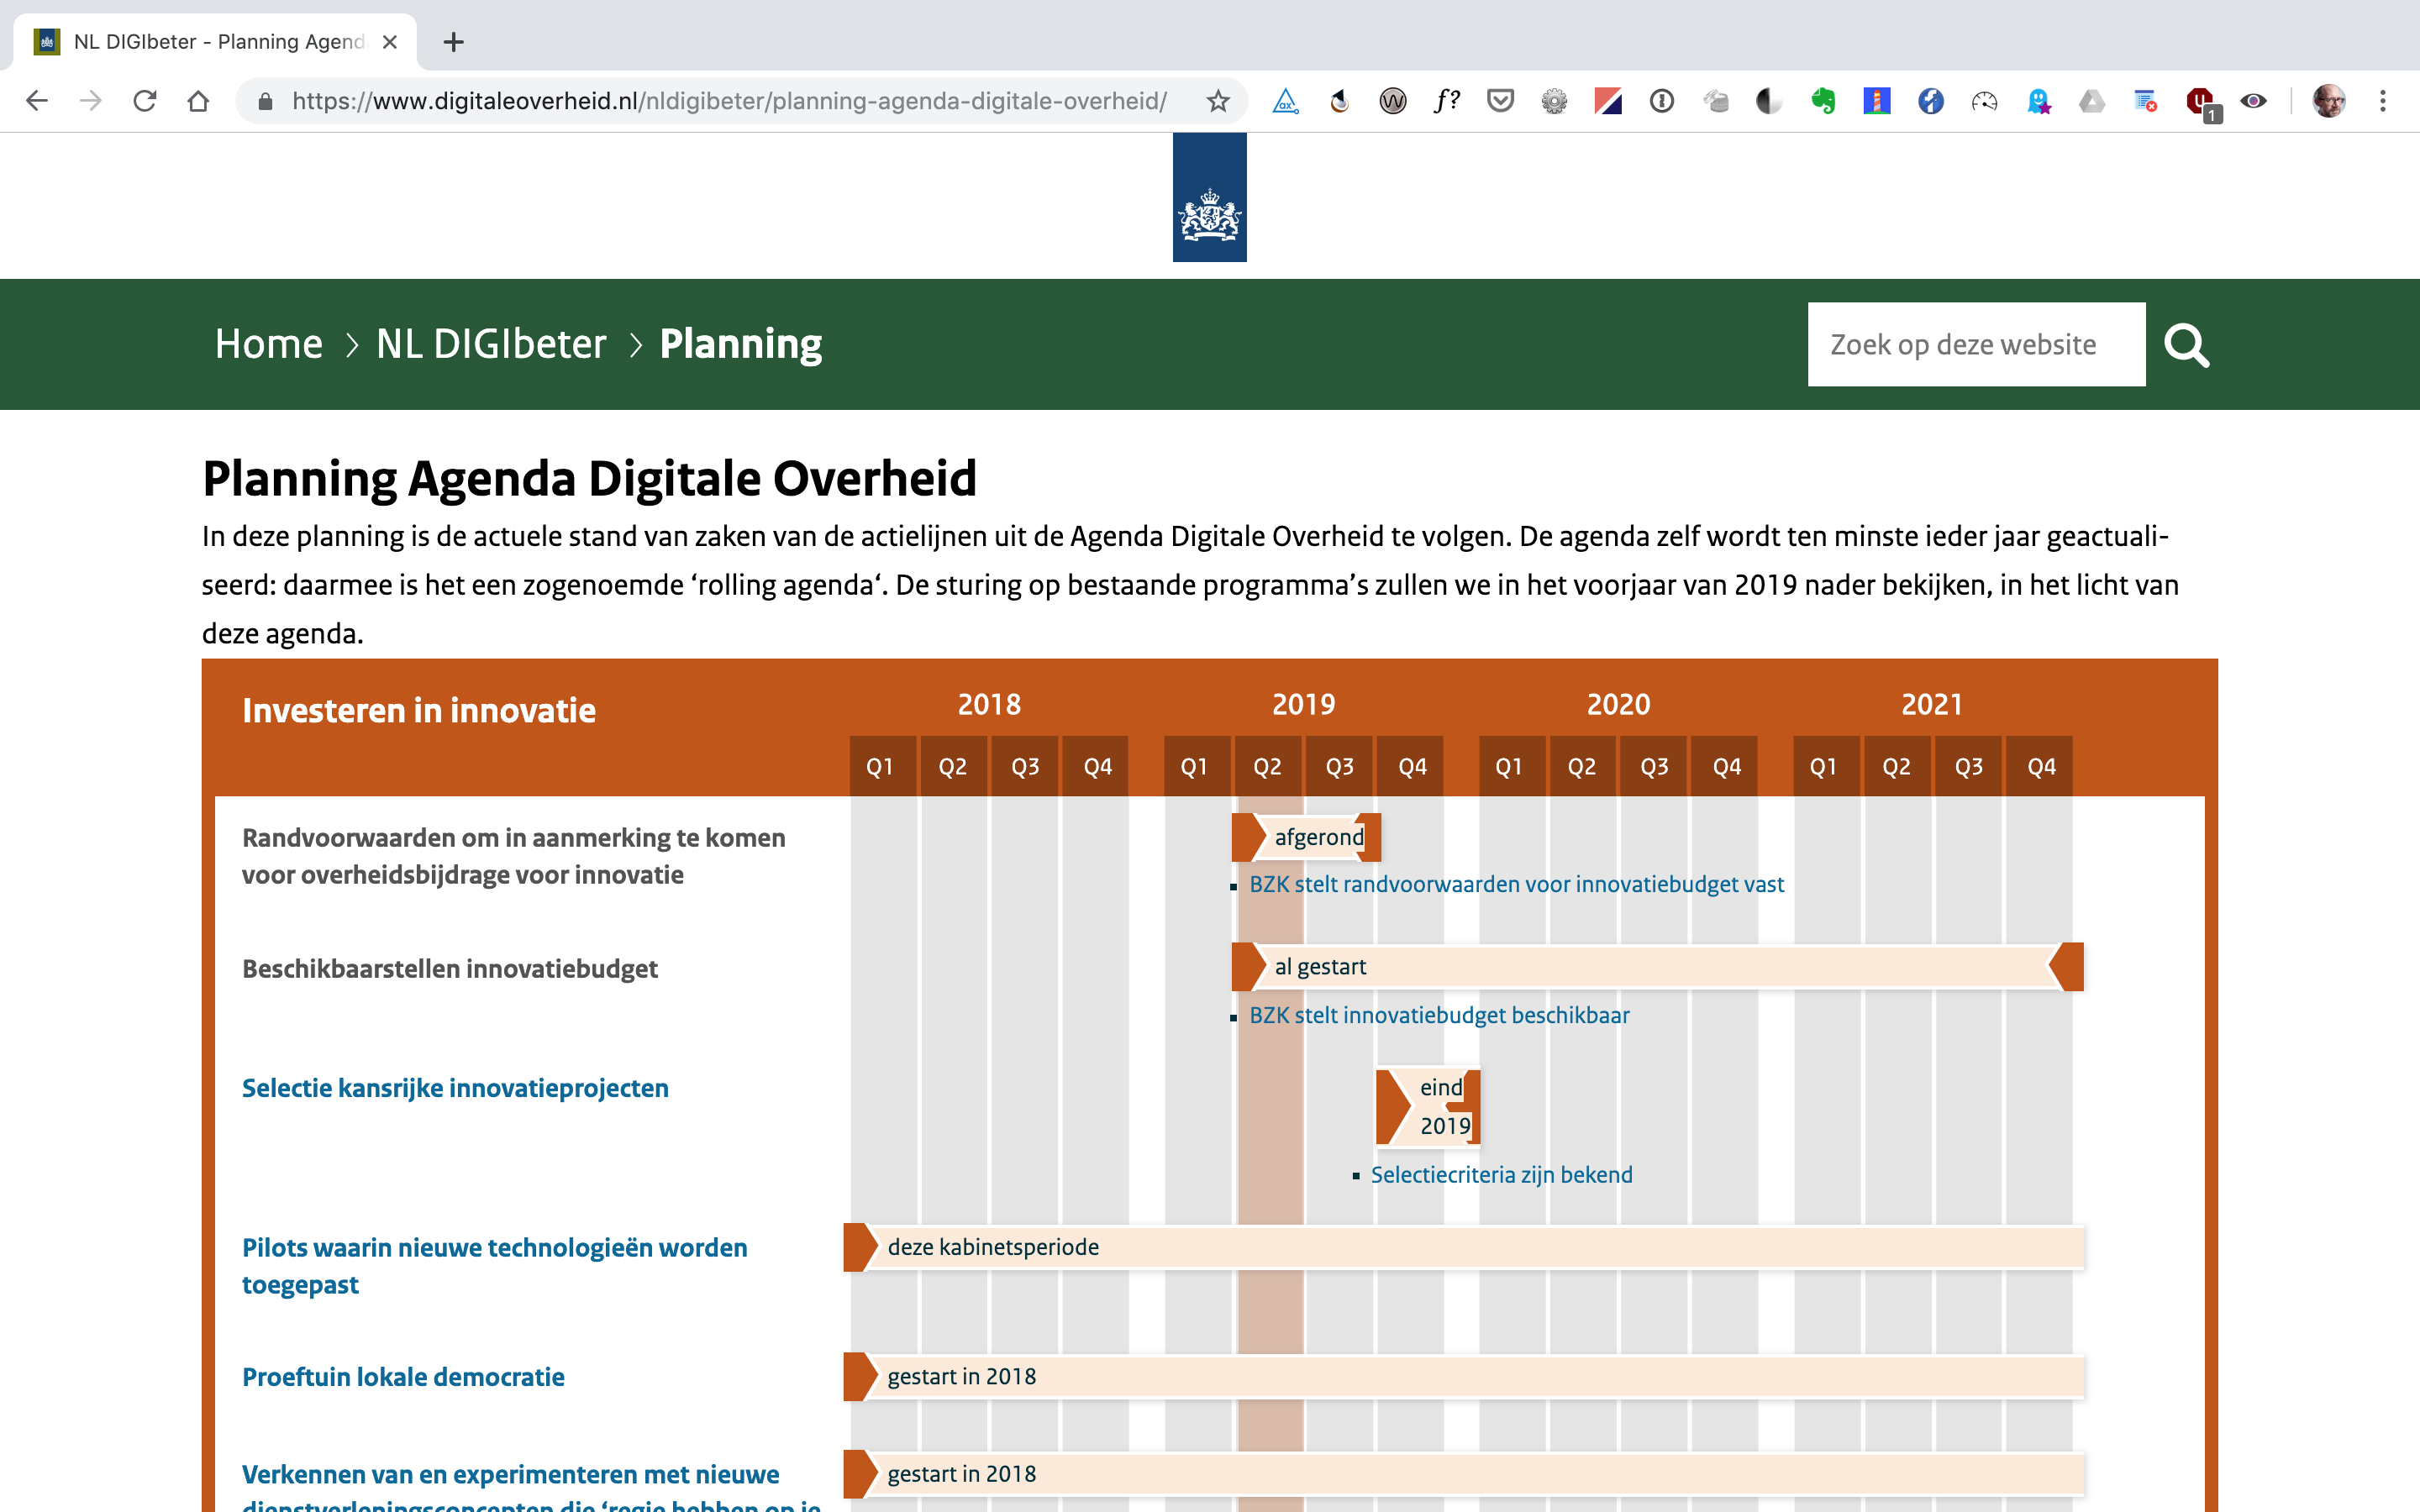Image resolution: width=2420 pixels, height=1512 pixels.
Task: Open the half-black contrast circle extension
Action: click(x=1769, y=101)
